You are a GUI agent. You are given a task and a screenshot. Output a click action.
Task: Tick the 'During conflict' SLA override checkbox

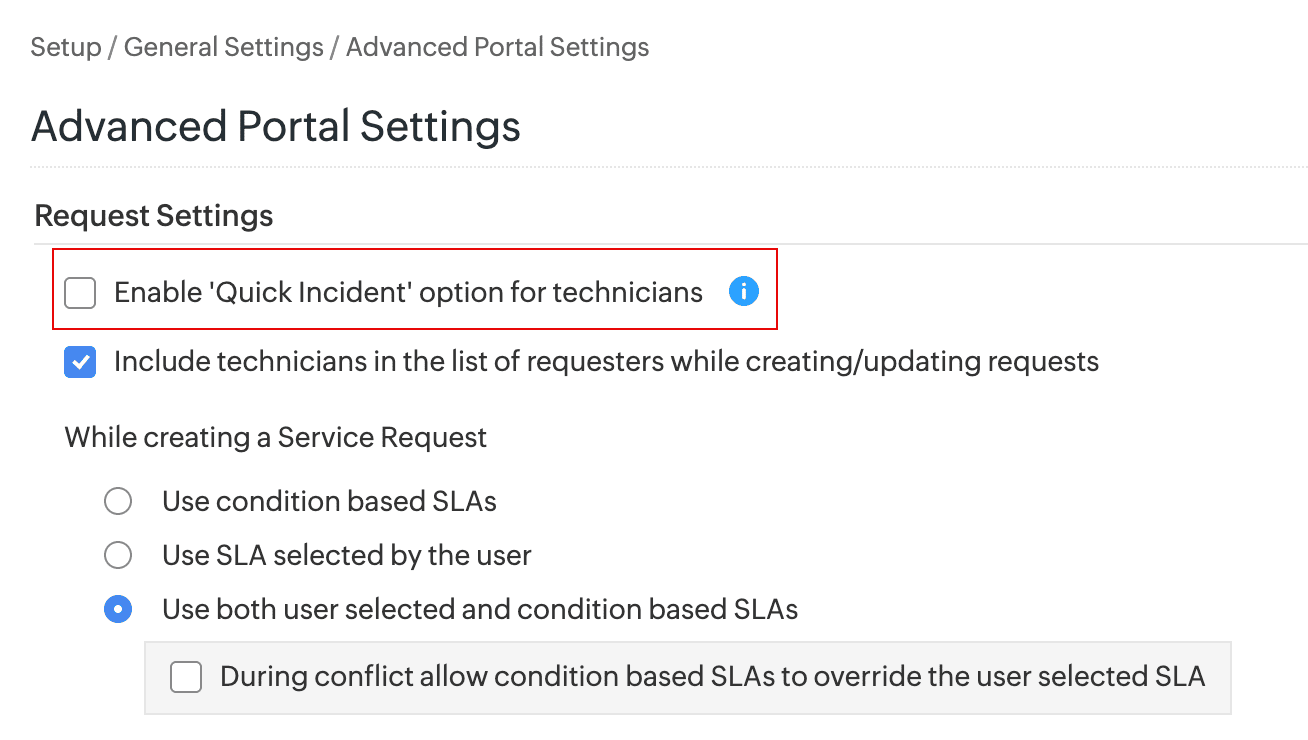[x=186, y=677]
